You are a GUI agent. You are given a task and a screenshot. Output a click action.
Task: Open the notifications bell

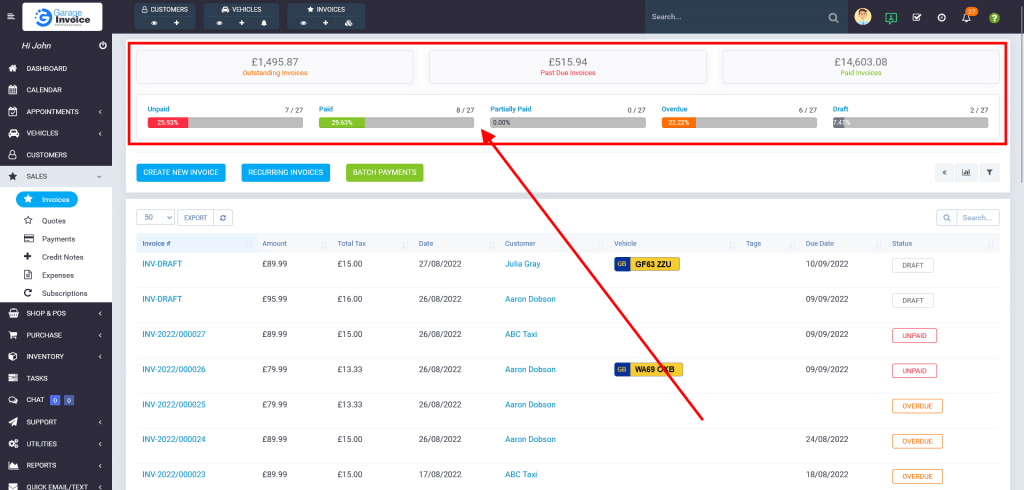coord(967,18)
